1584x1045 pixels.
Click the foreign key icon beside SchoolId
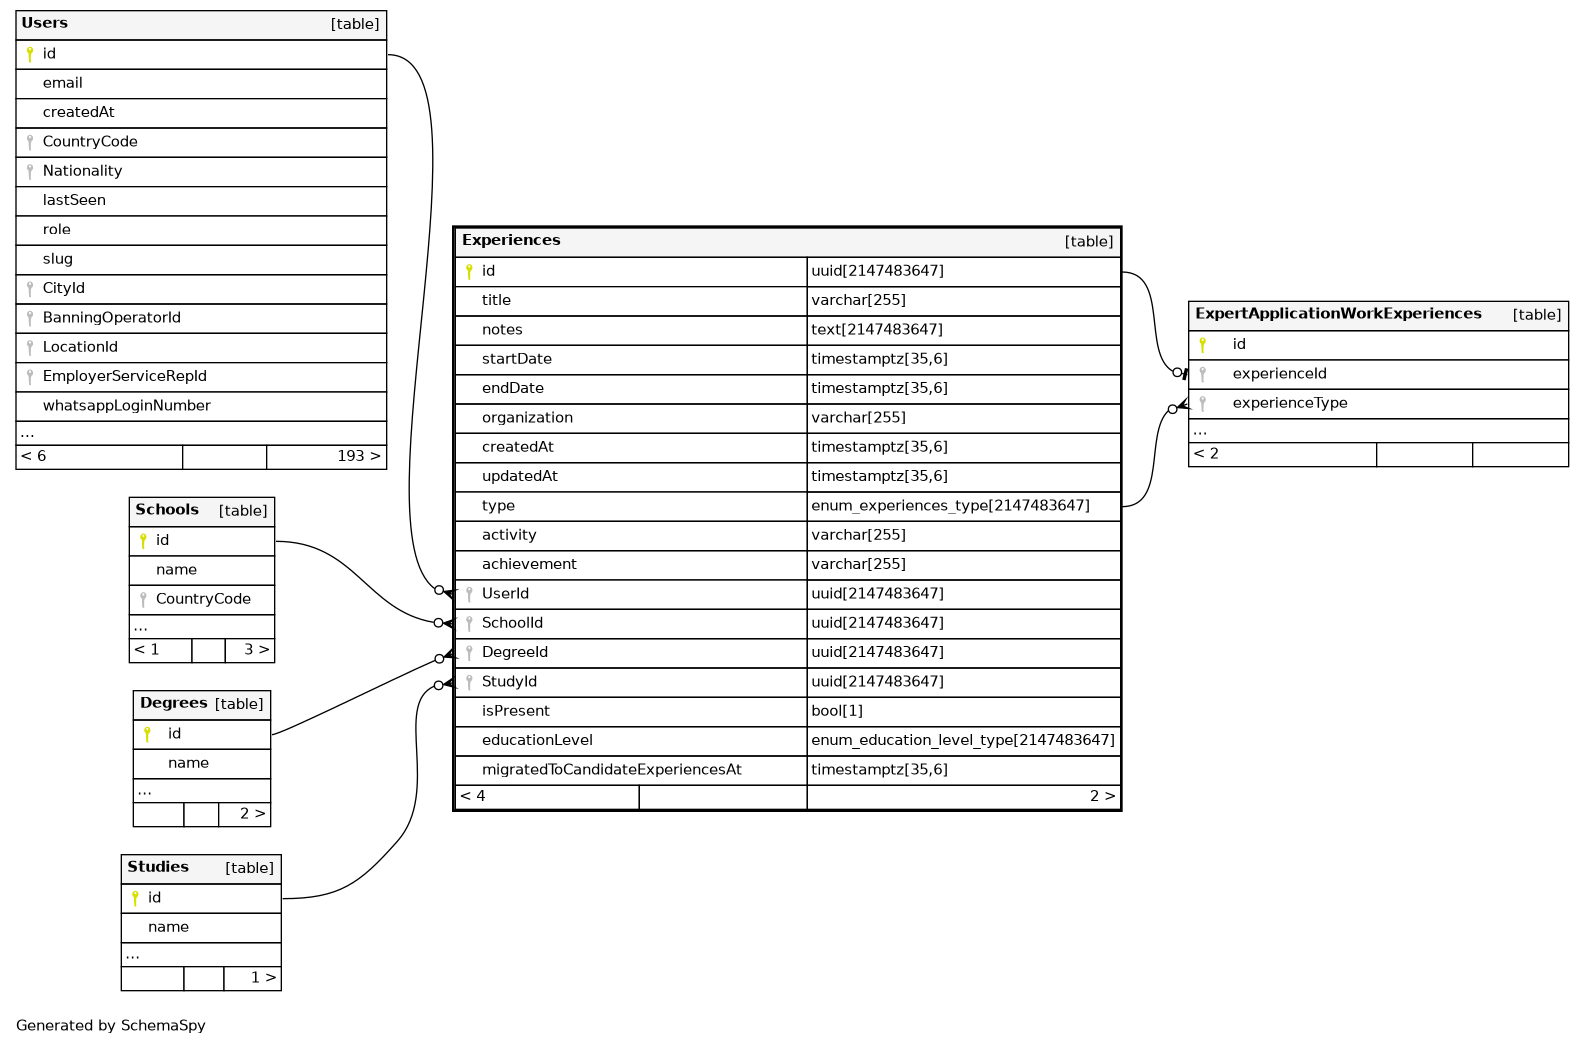(469, 624)
